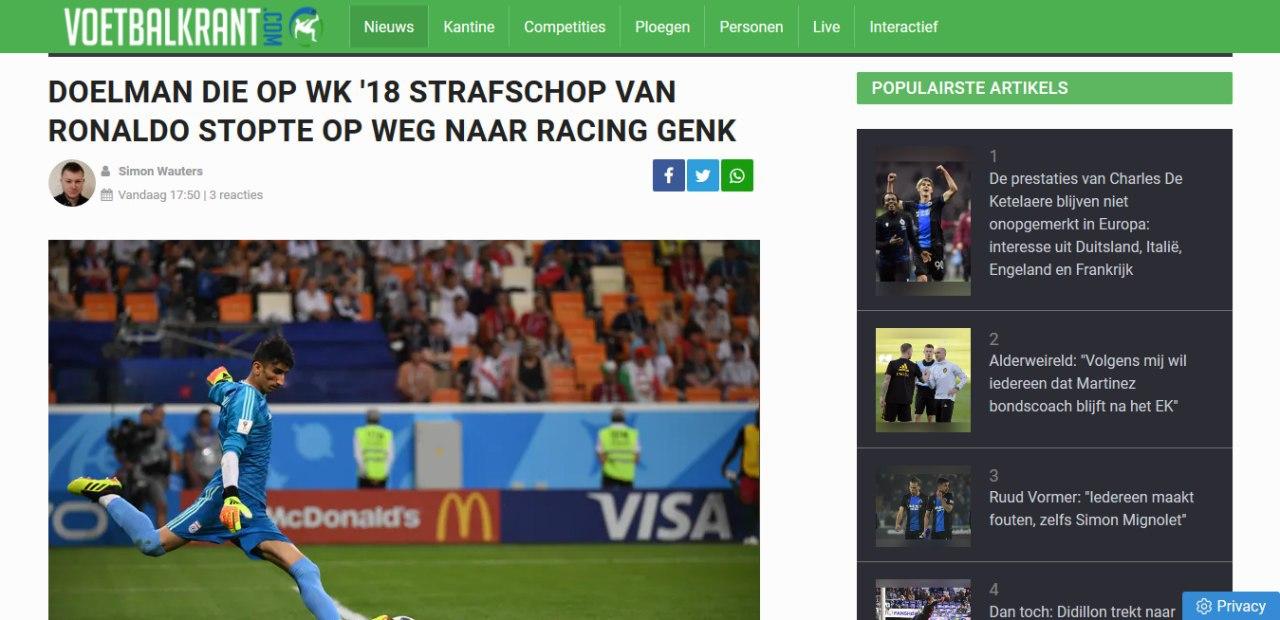Open the Interactief menu
This screenshot has width=1280, height=620.
tap(904, 27)
